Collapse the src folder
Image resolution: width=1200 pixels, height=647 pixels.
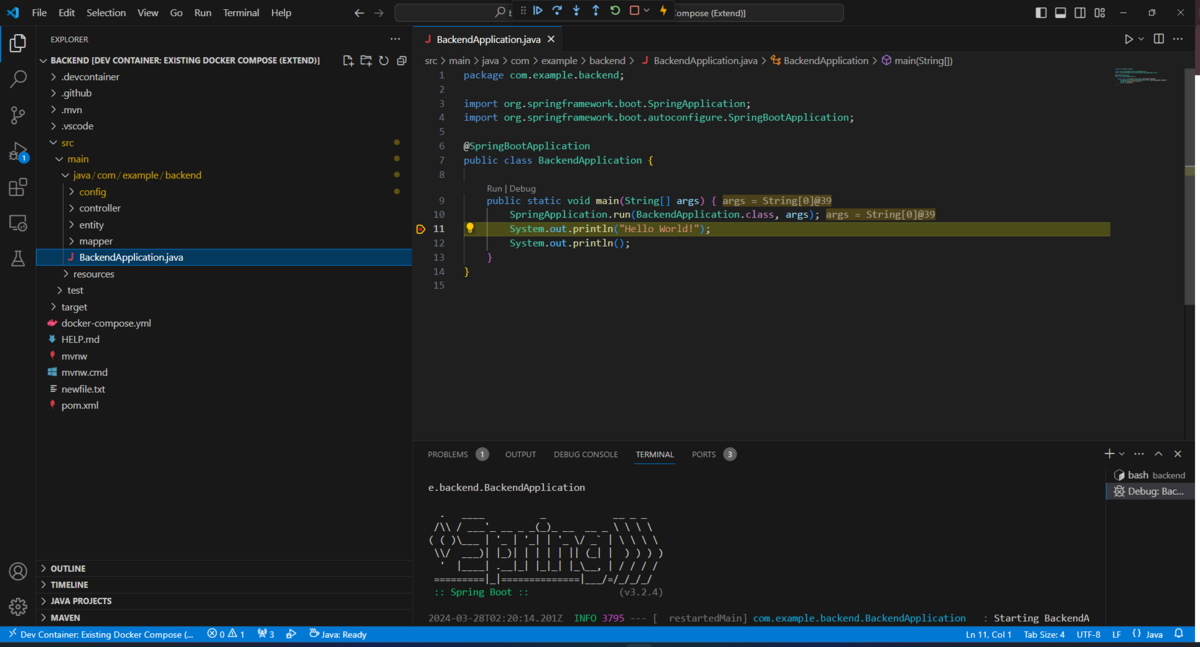67,143
